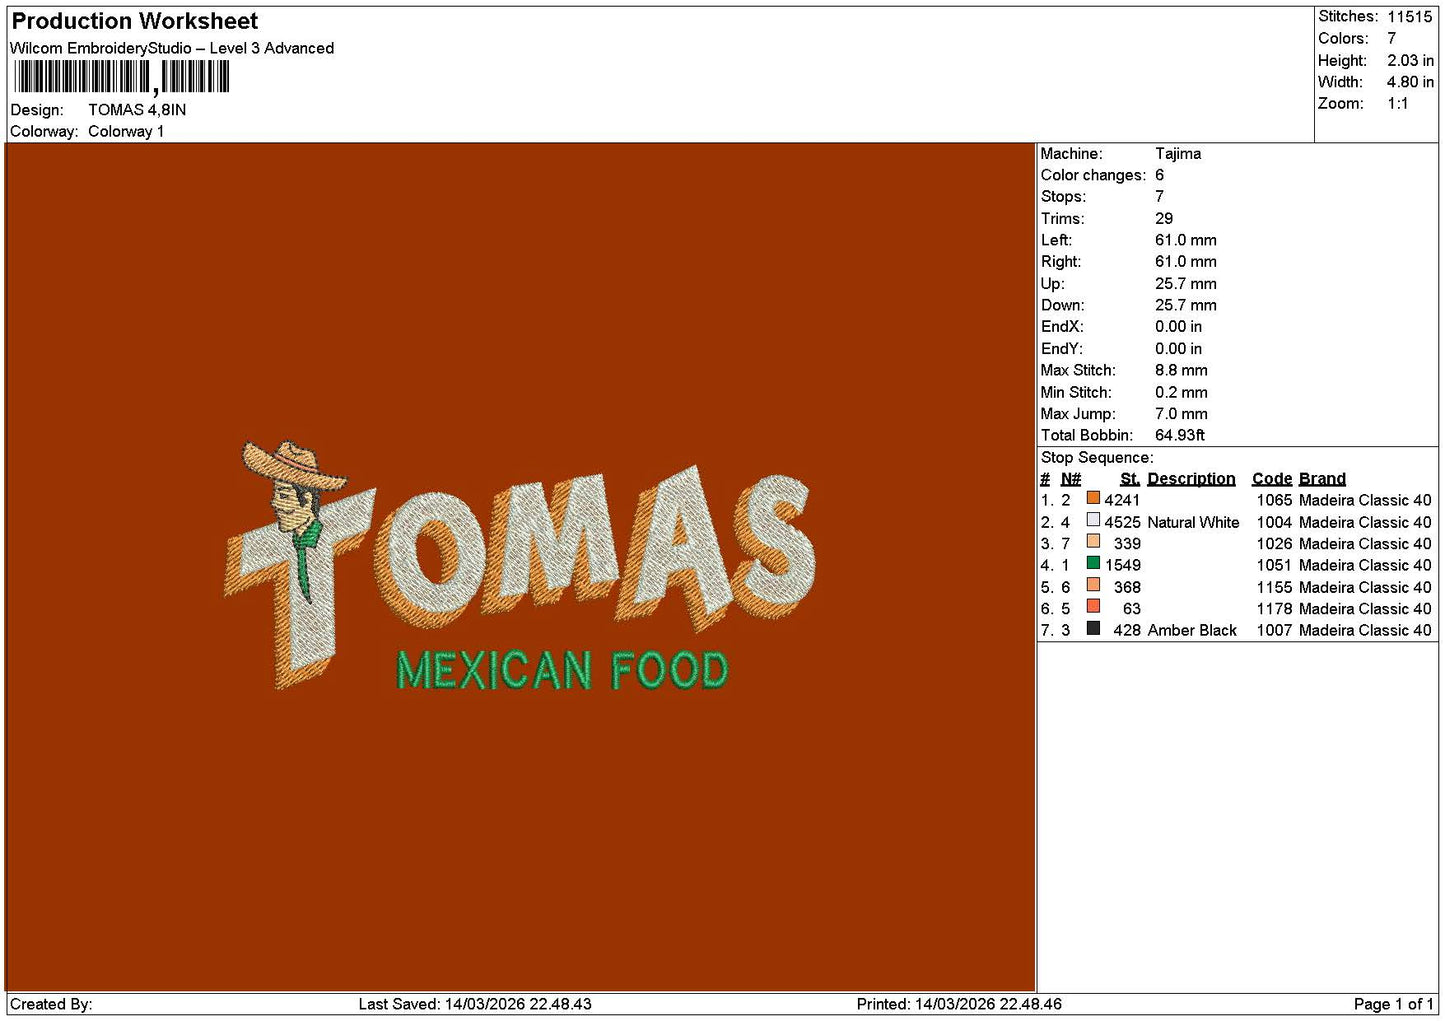Click the red-orange swatch for thread 63
Viewport: 1445px width, 1021px height.
(x=1093, y=606)
